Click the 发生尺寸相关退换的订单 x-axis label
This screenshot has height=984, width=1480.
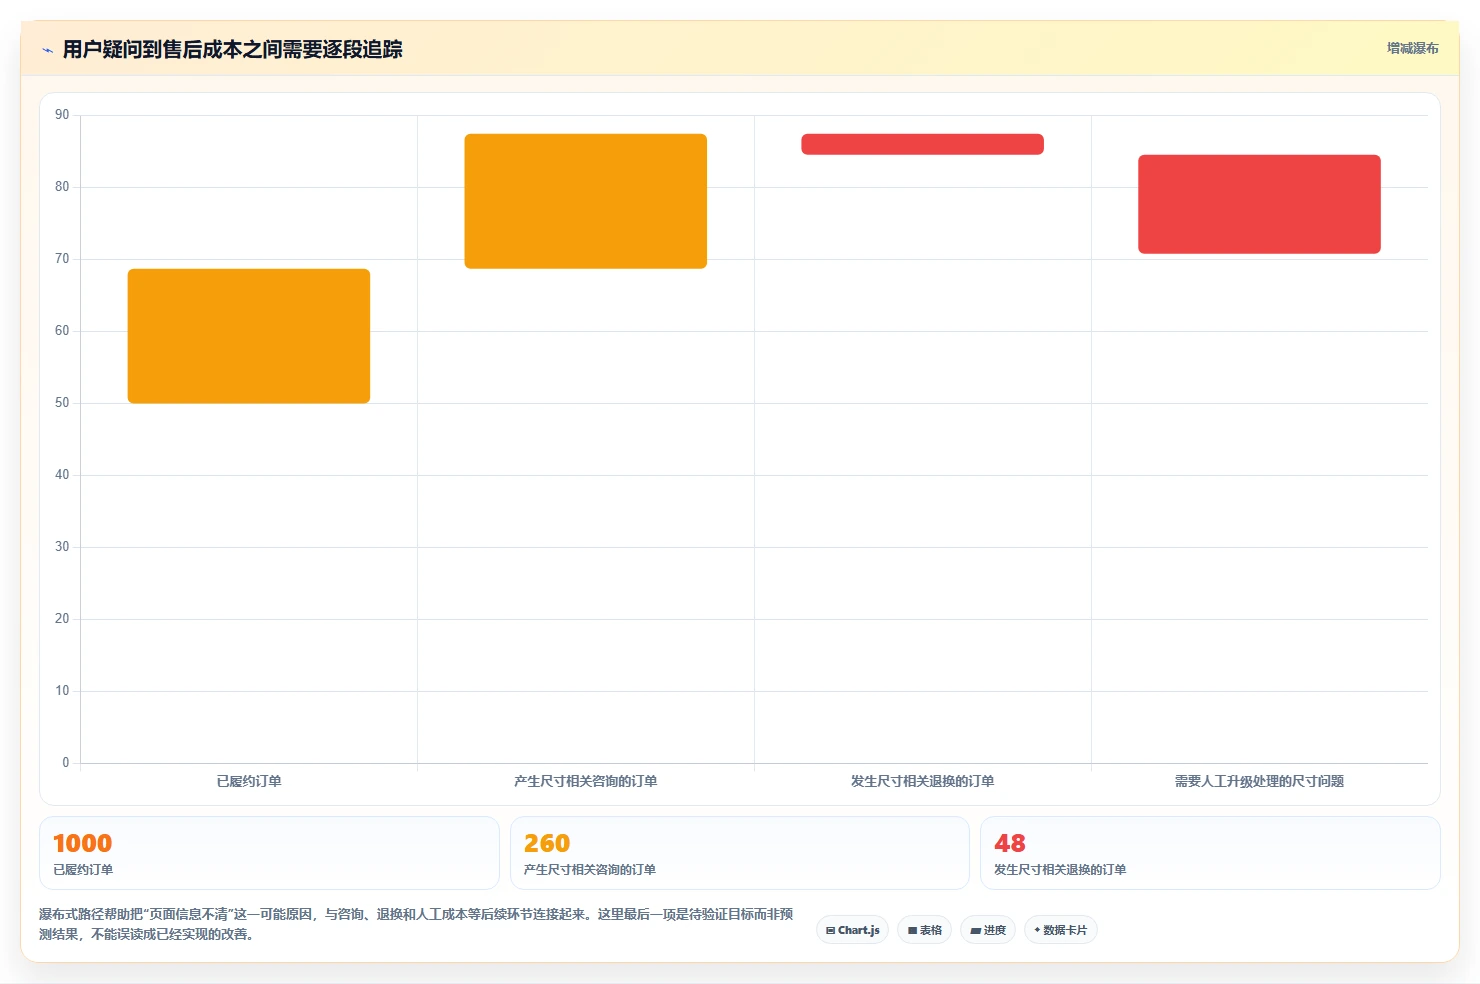[x=922, y=781]
